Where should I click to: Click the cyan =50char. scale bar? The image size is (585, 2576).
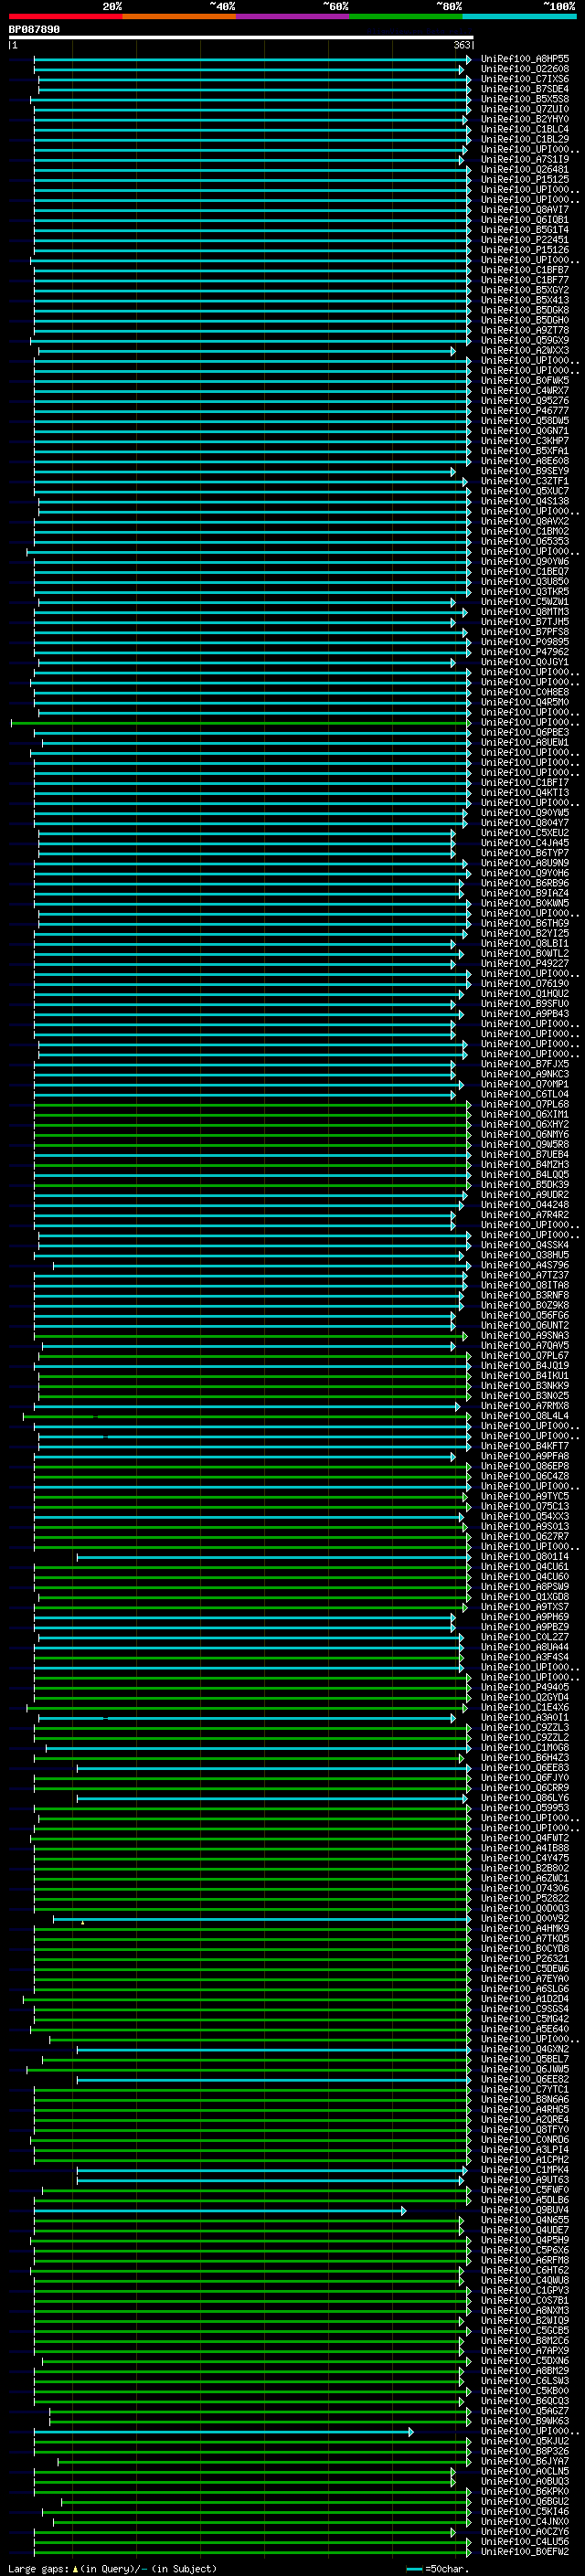tap(414, 2568)
